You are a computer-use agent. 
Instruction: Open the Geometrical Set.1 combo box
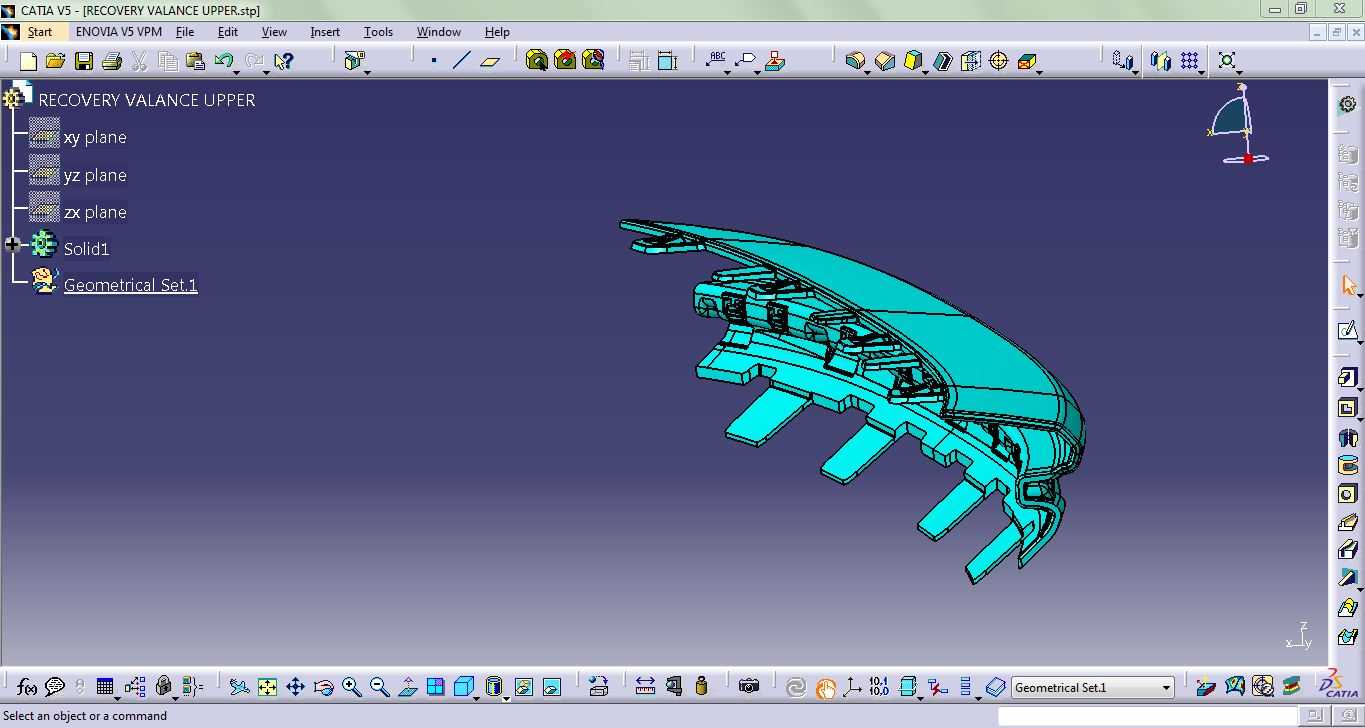tap(1093, 687)
